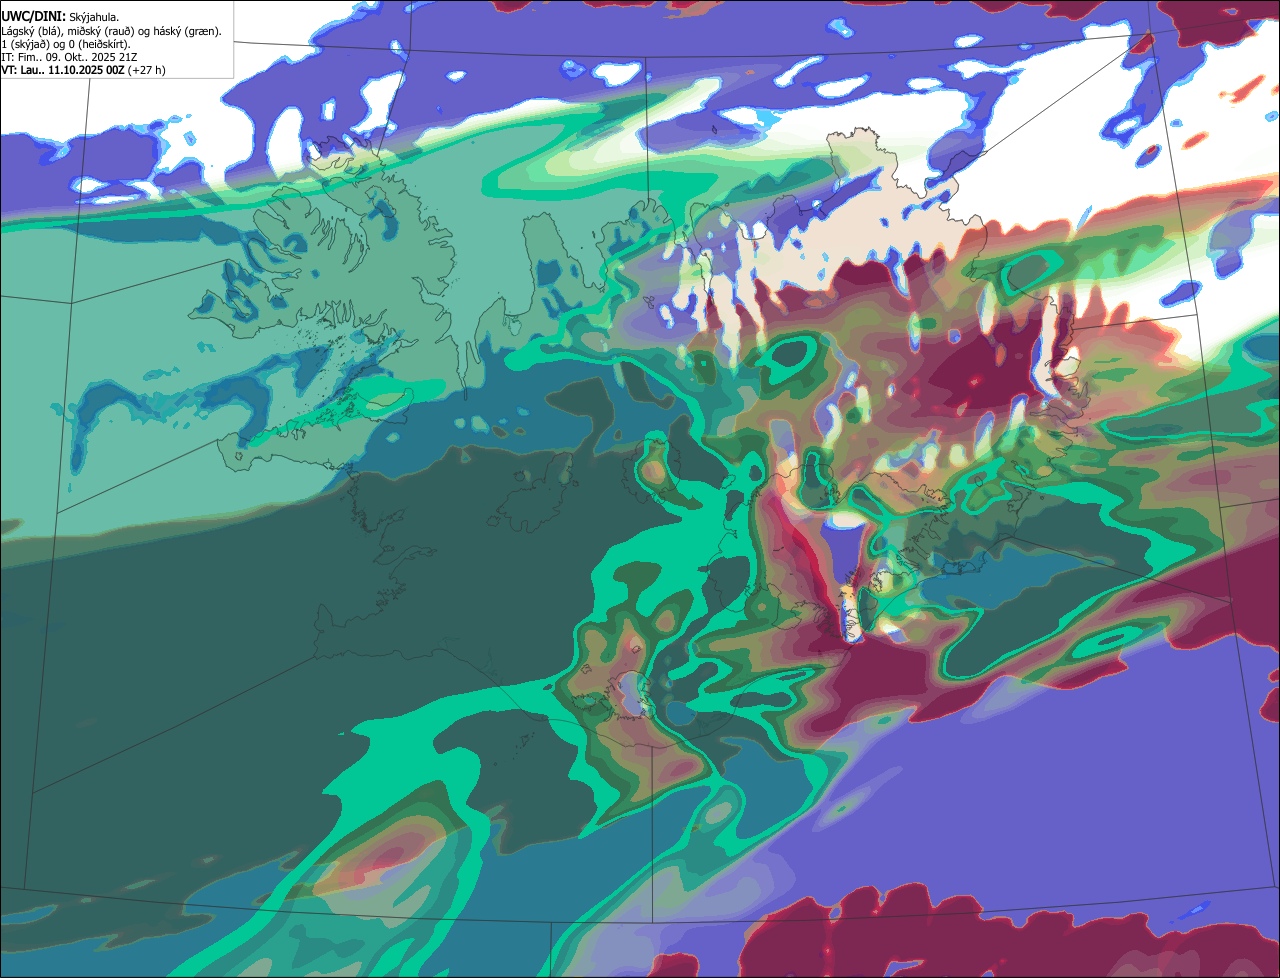Click the 'UWC/DINI:' bold title label
The width and height of the screenshot is (1280, 978).
[33, 16]
